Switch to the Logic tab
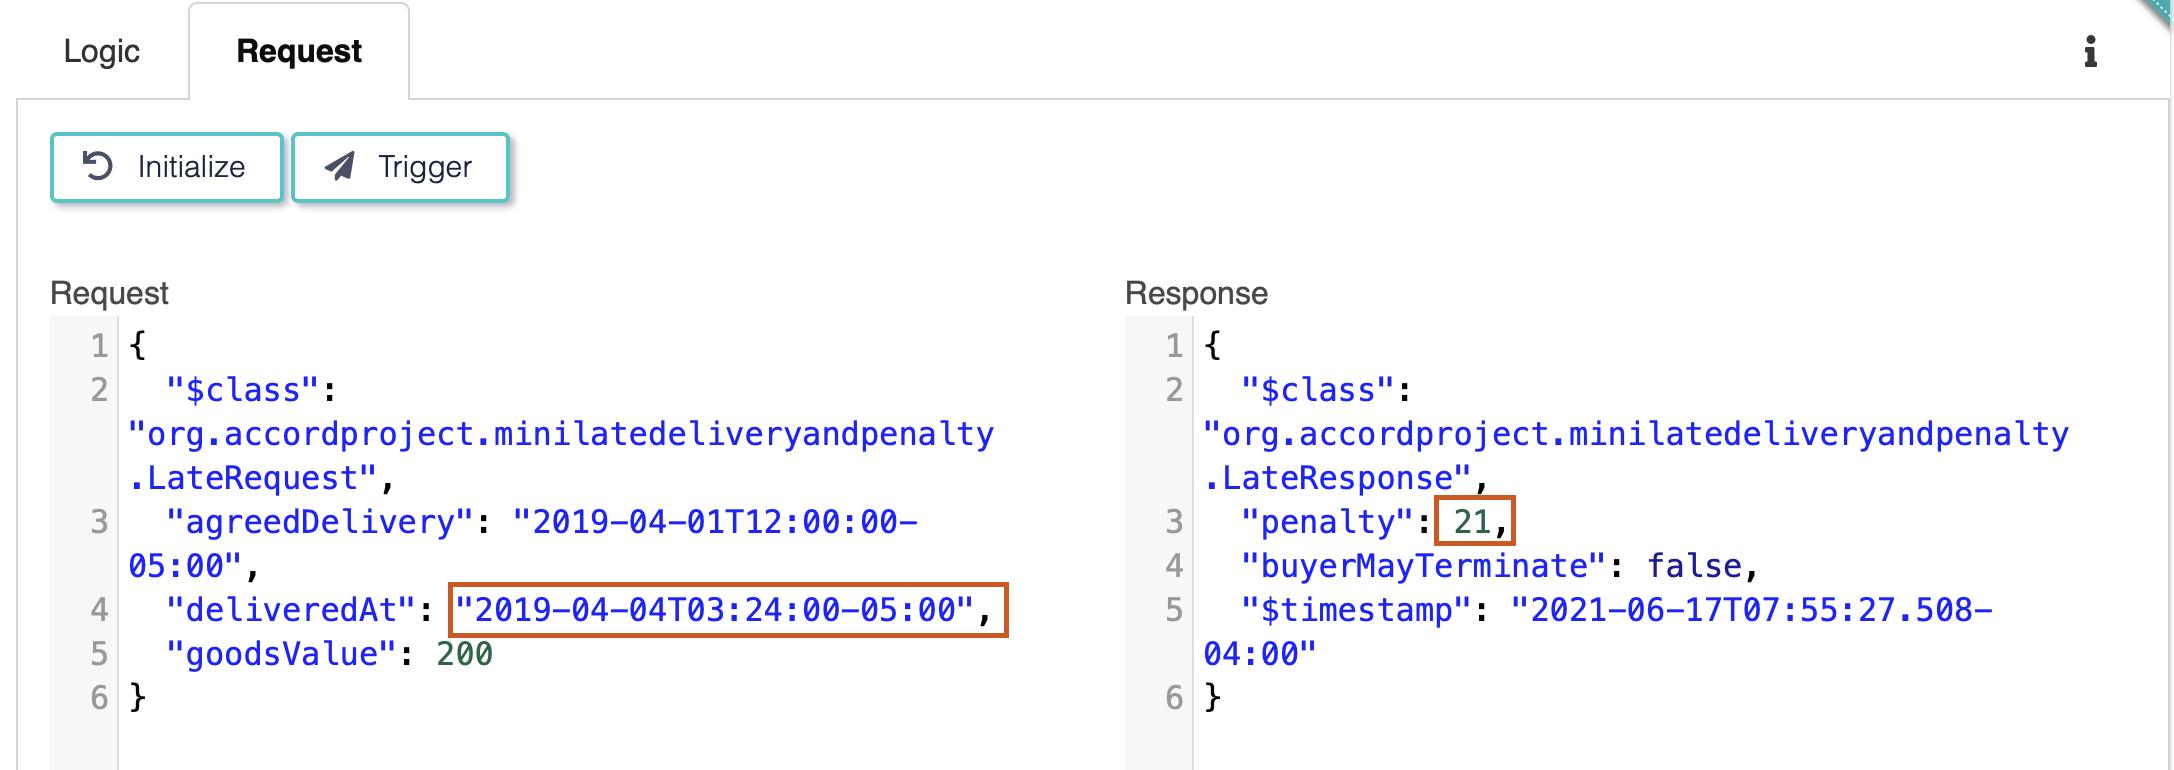 tap(101, 52)
